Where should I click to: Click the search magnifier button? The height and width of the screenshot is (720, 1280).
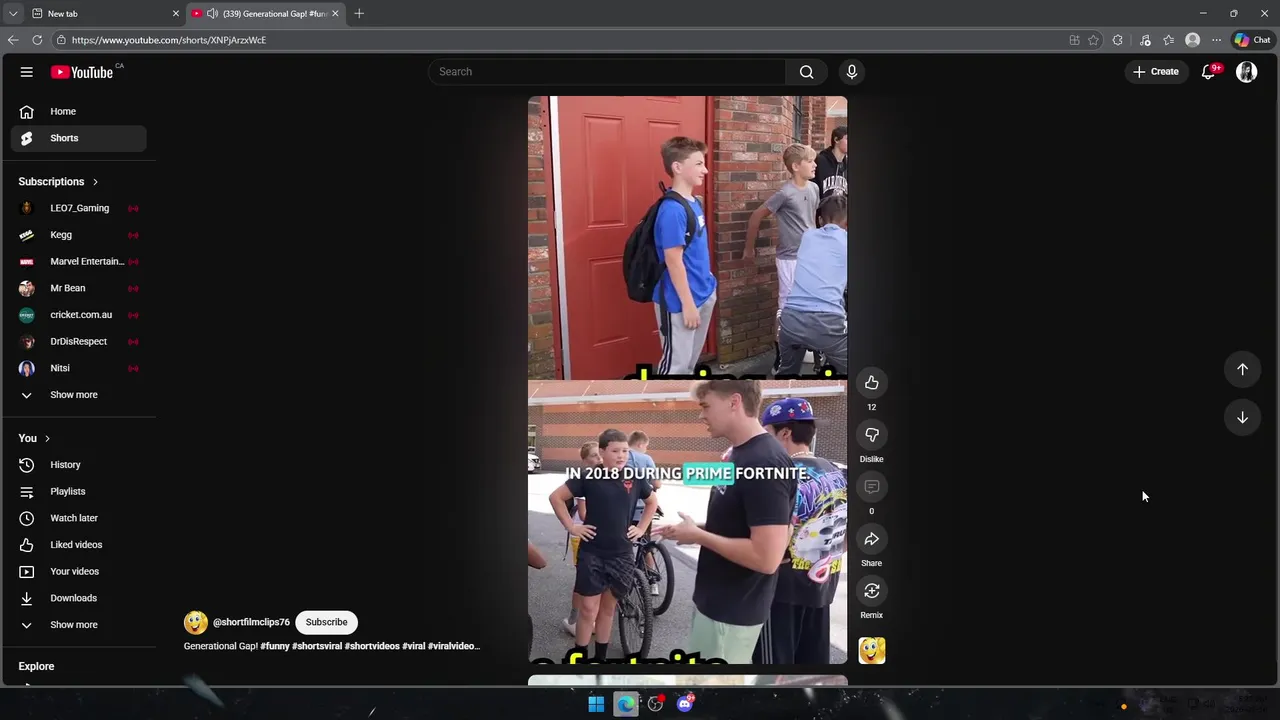806,72
